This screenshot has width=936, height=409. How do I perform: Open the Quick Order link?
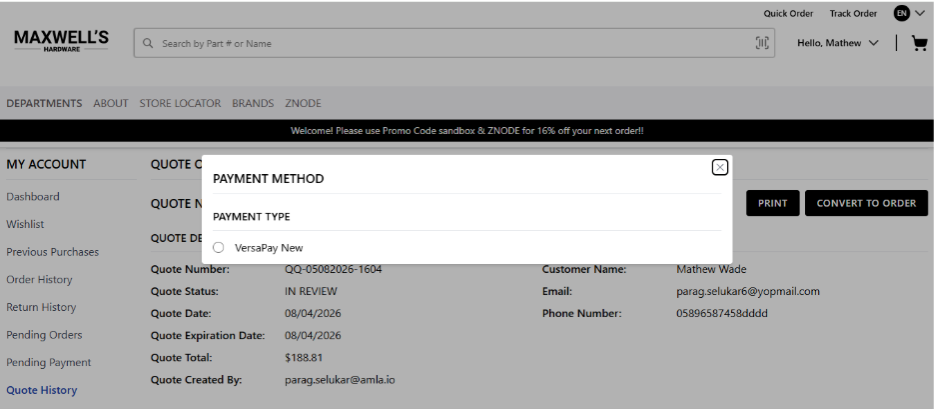pos(788,13)
